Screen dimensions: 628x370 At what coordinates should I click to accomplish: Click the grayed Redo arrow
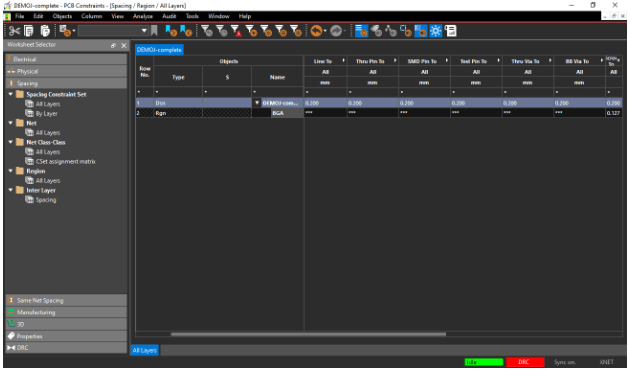(336, 31)
